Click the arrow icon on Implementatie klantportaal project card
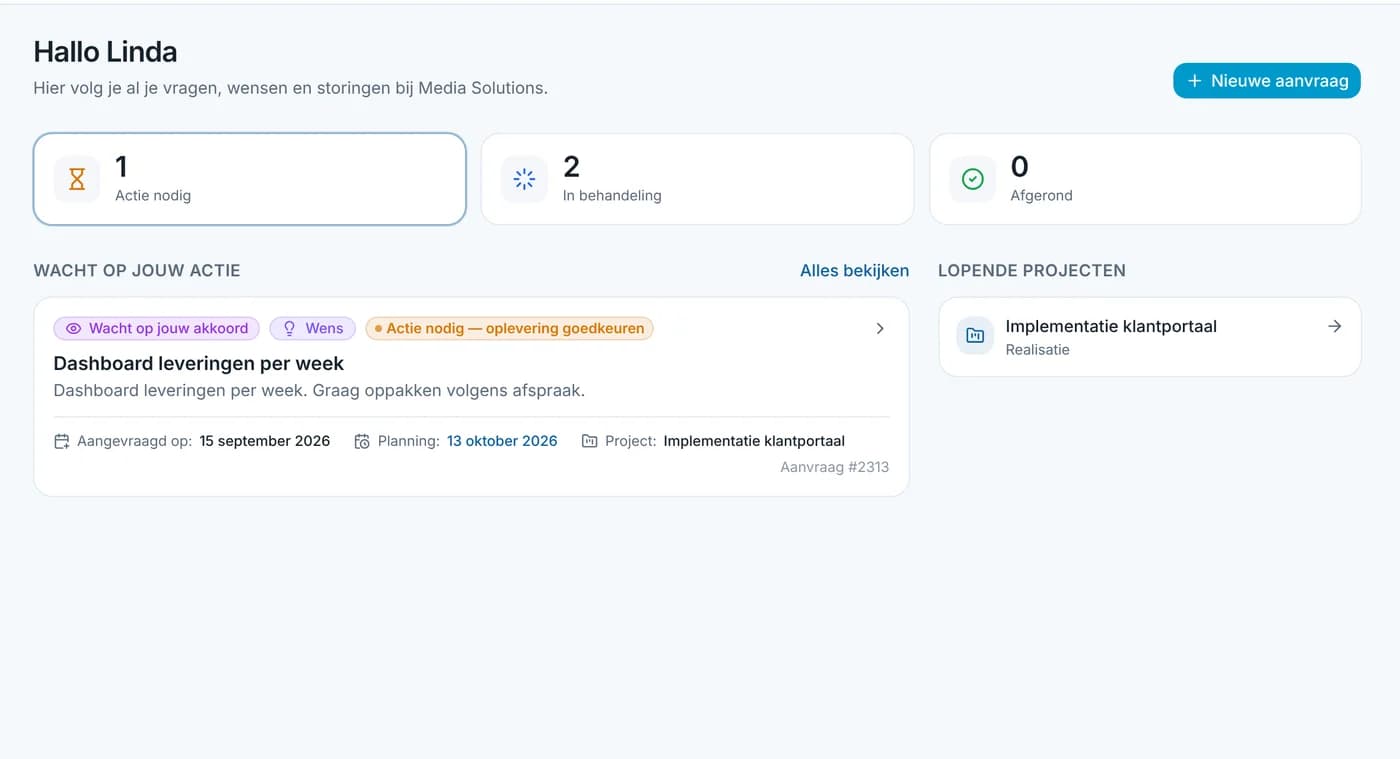Screen dimensions: 1400x759 1334,326
